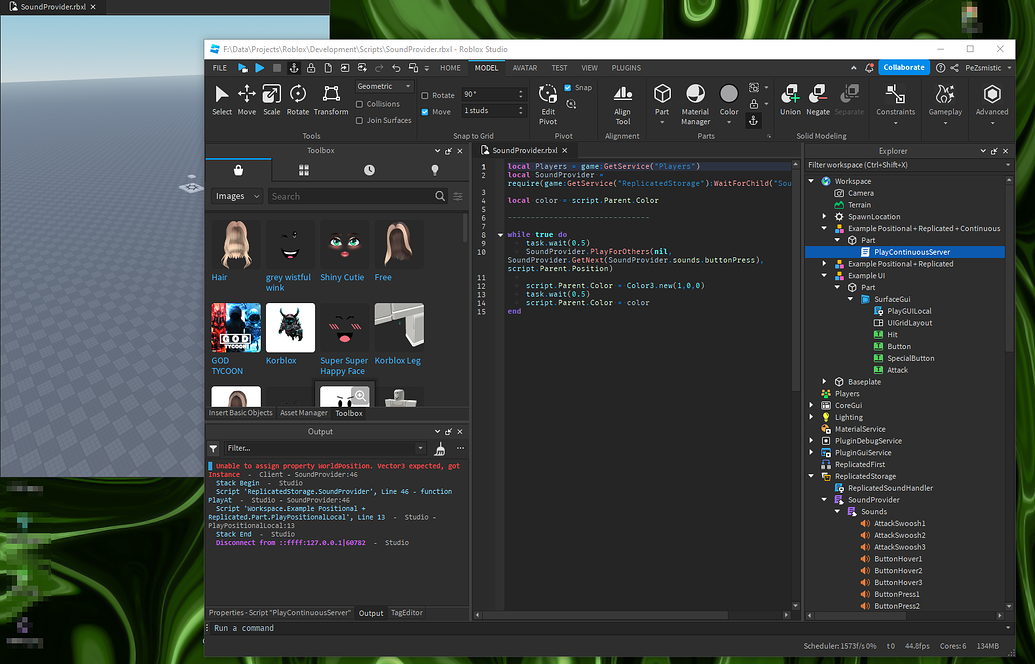The width and height of the screenshot is (1035, 664).
Task: Open the Toolbox Inventory grid tab
Action: 304,170
